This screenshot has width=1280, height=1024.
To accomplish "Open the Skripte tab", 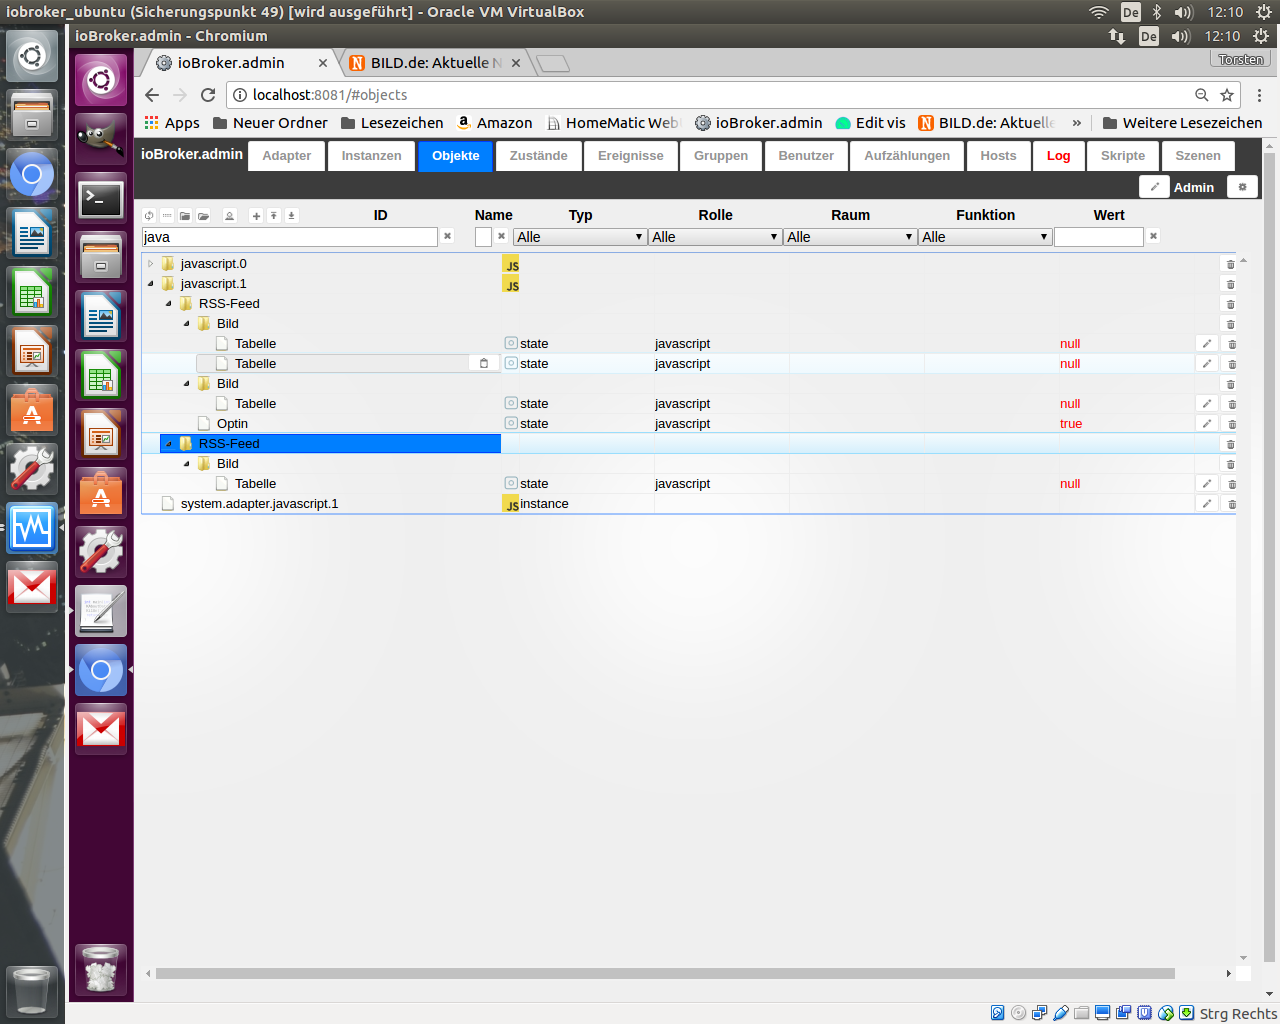I will tap(1123, 156).
